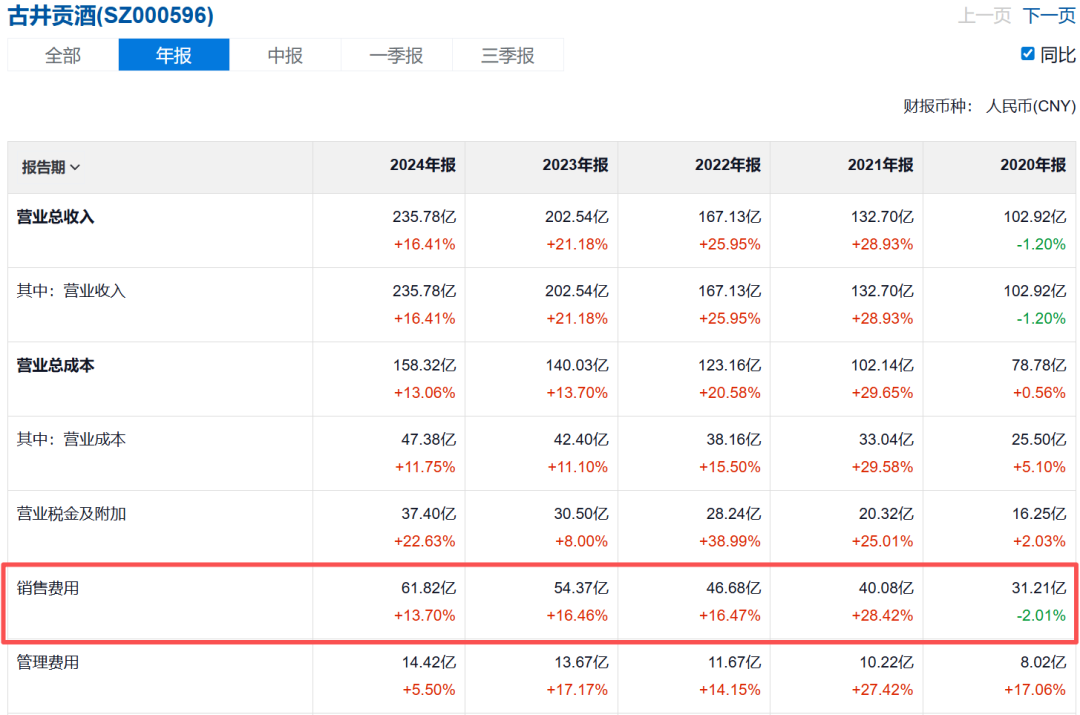The image size is (1080, 715).
Task: Click the 2021年报 column header
Action: pyautogui.click(x=880, y=165)
